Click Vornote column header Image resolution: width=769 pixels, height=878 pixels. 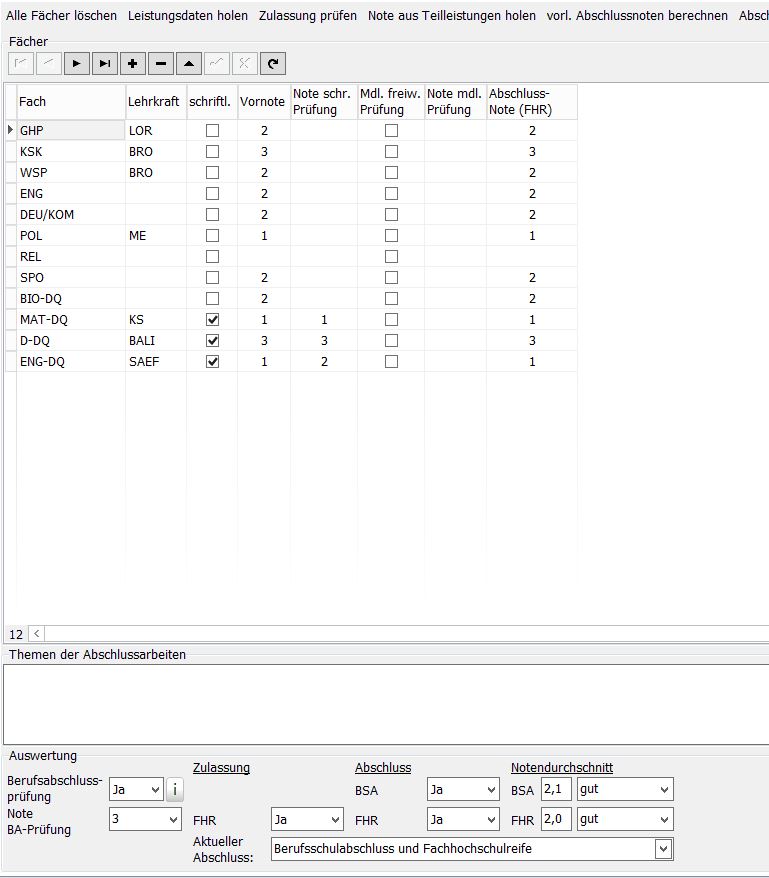(x=264, y=102)
